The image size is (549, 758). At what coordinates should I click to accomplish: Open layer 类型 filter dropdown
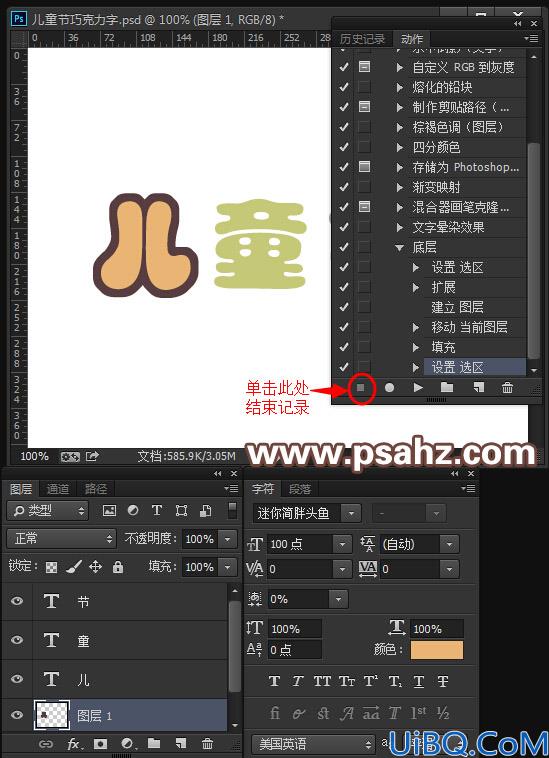[x=47, y=510]
